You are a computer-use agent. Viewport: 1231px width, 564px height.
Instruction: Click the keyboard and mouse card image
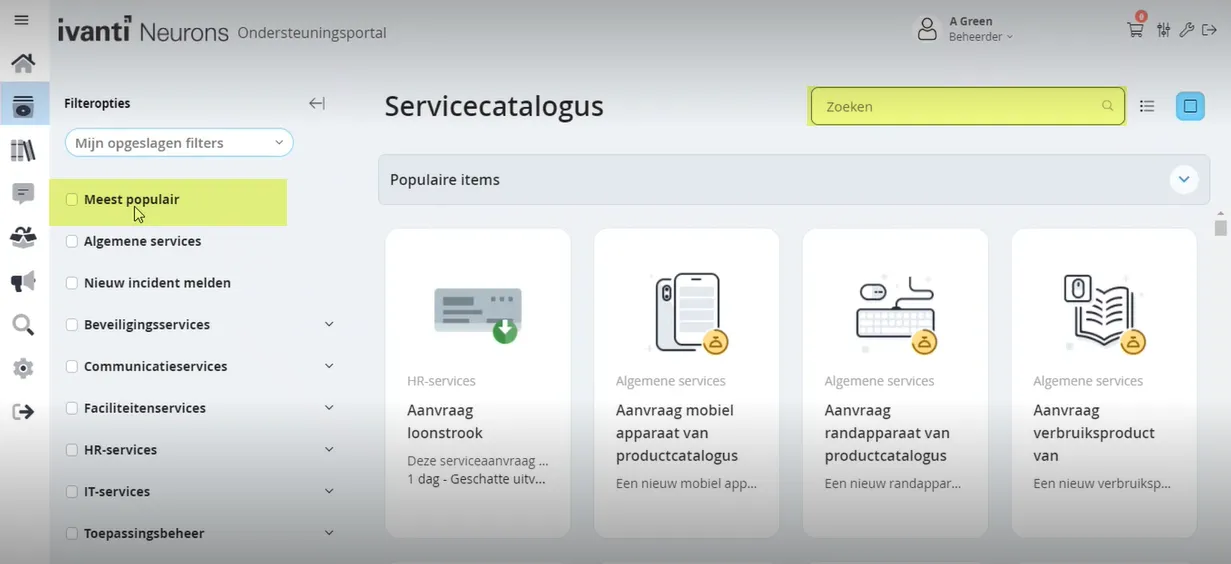tap(896, 313)
